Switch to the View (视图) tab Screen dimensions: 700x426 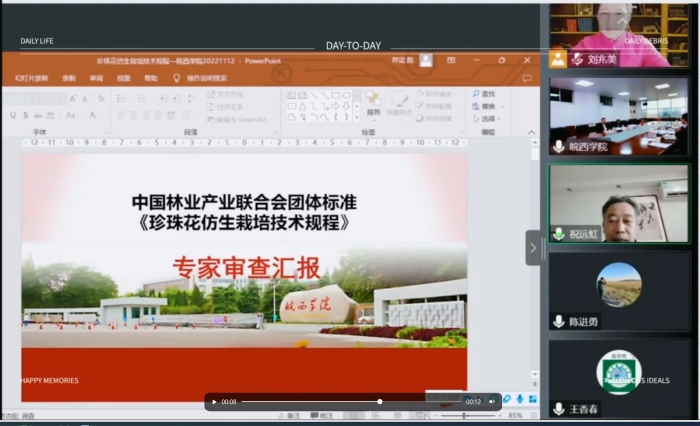(x=123, y=77)
